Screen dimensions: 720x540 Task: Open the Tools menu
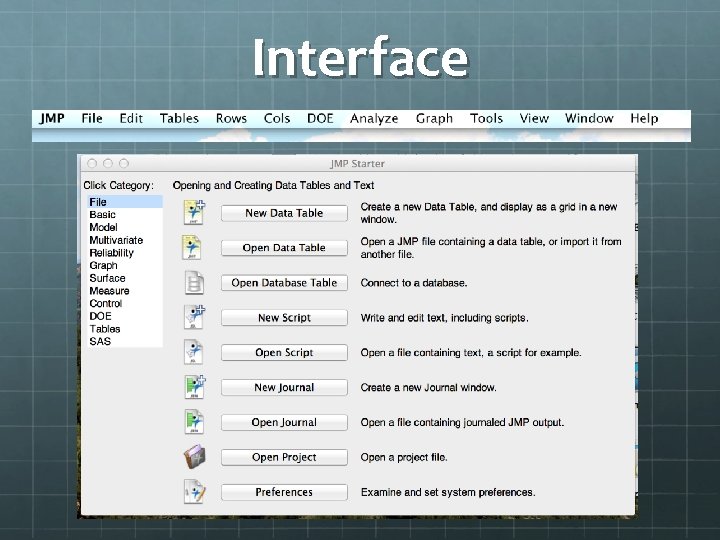pos(486,118)
